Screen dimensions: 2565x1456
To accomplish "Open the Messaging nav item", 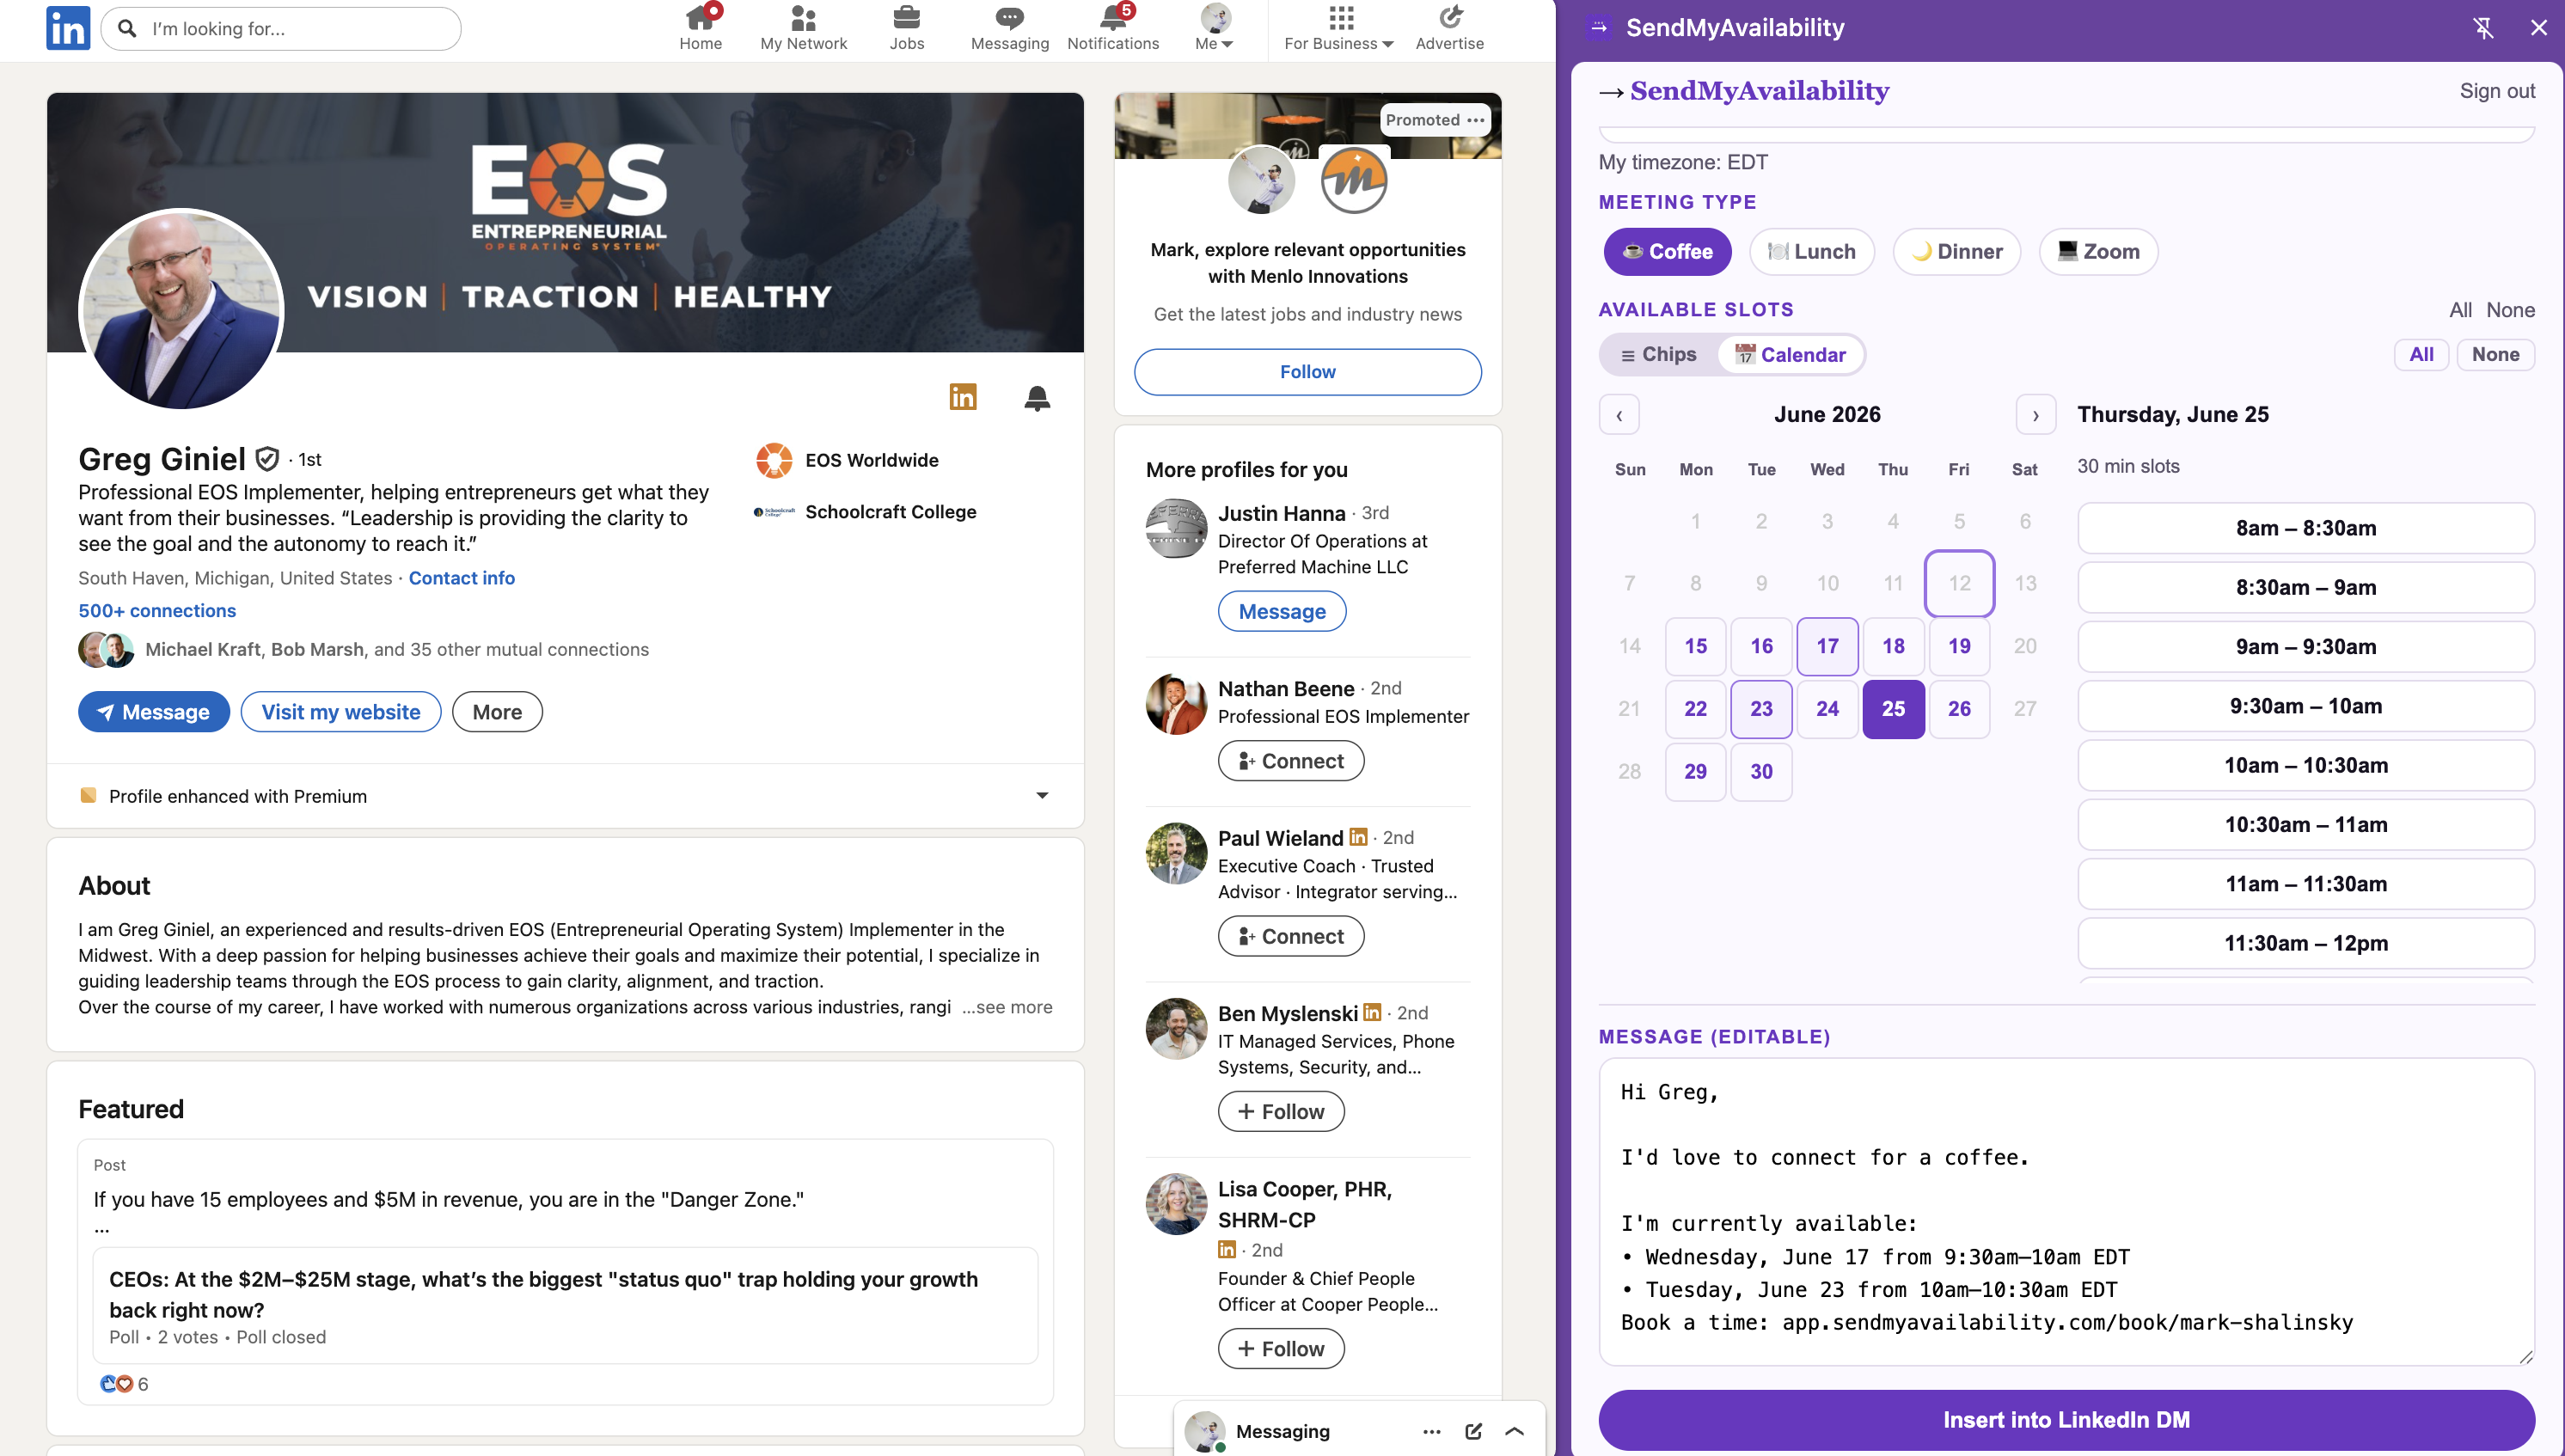I will [1009, 28].
